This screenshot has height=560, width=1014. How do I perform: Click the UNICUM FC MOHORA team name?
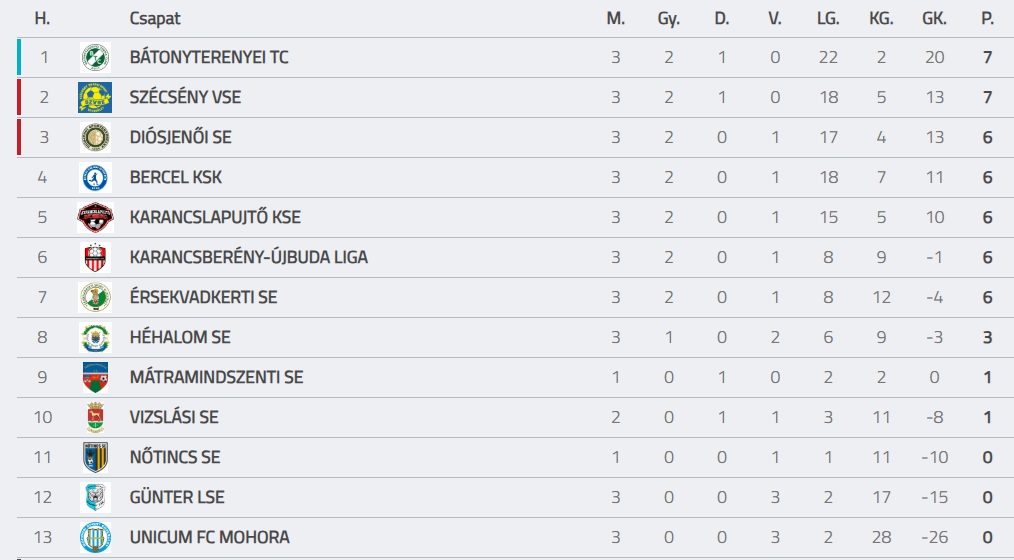210,538
